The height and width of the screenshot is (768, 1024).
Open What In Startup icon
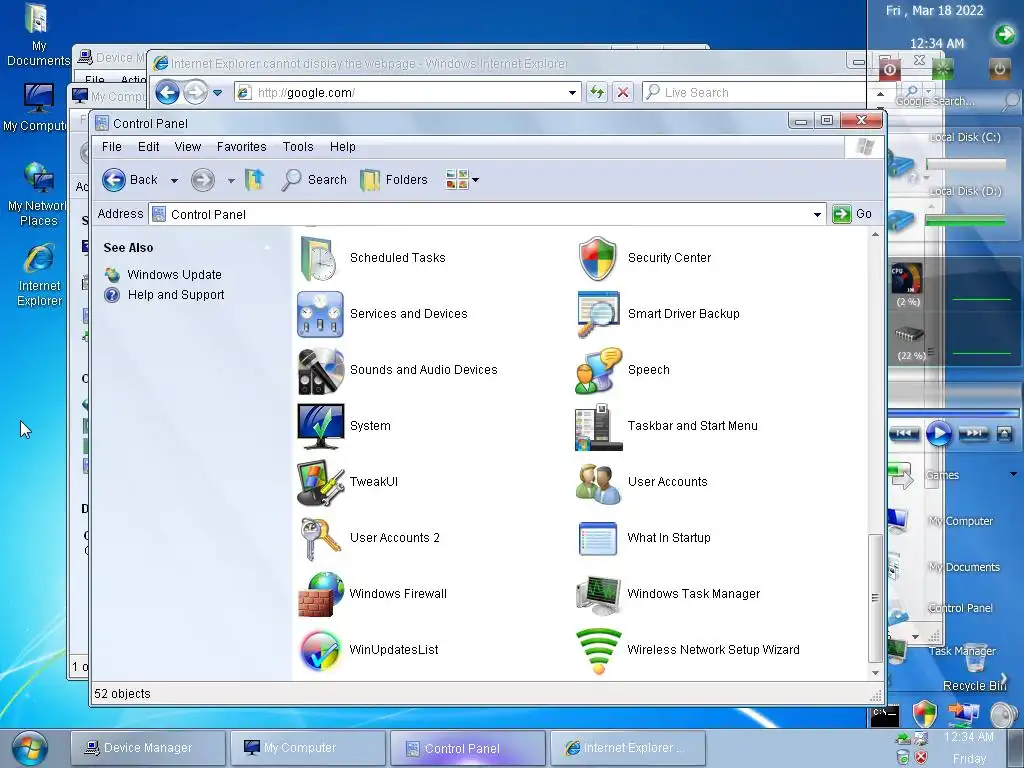point(598,538)
